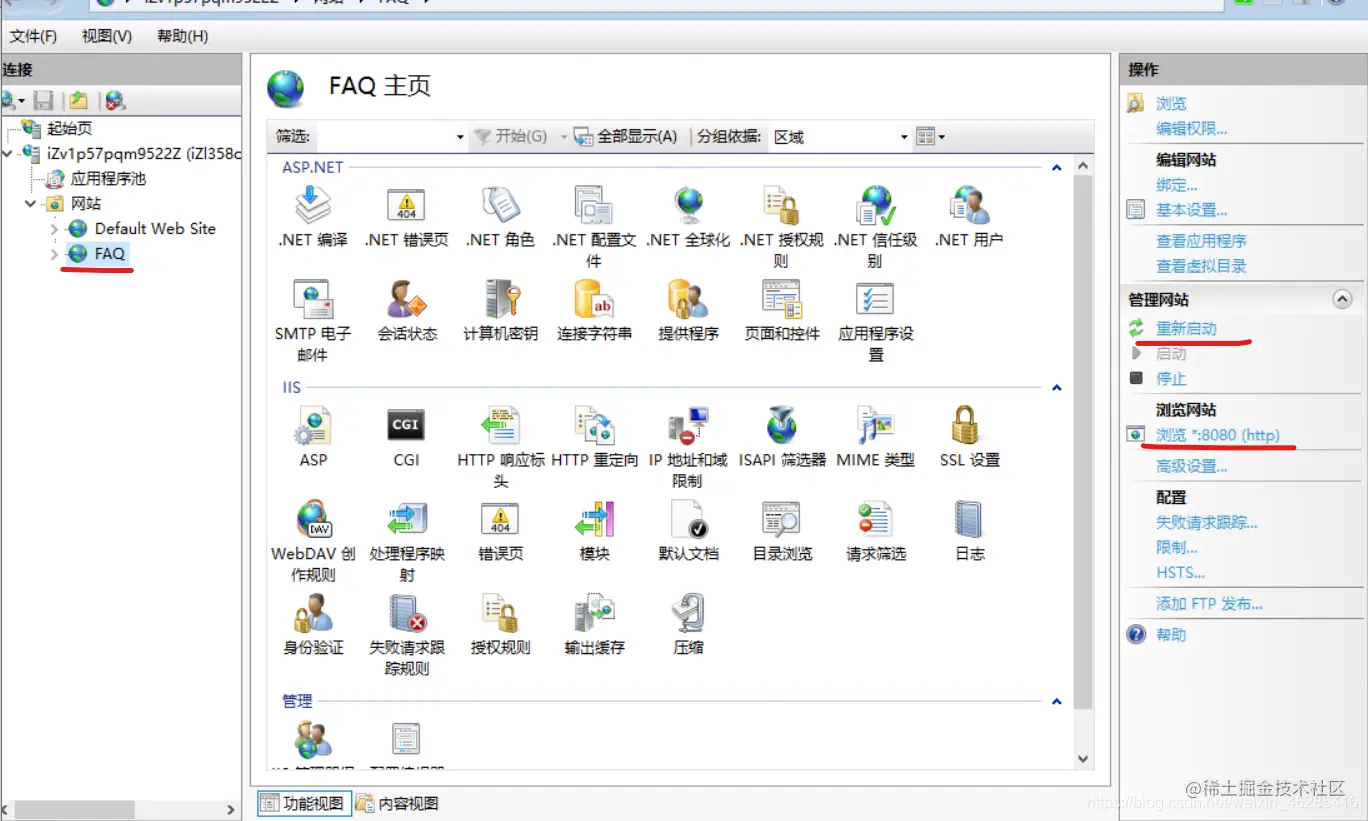Open the 文件(F) menu
The width and height of the screenshot is (1368, 821).
pos(33,36)
